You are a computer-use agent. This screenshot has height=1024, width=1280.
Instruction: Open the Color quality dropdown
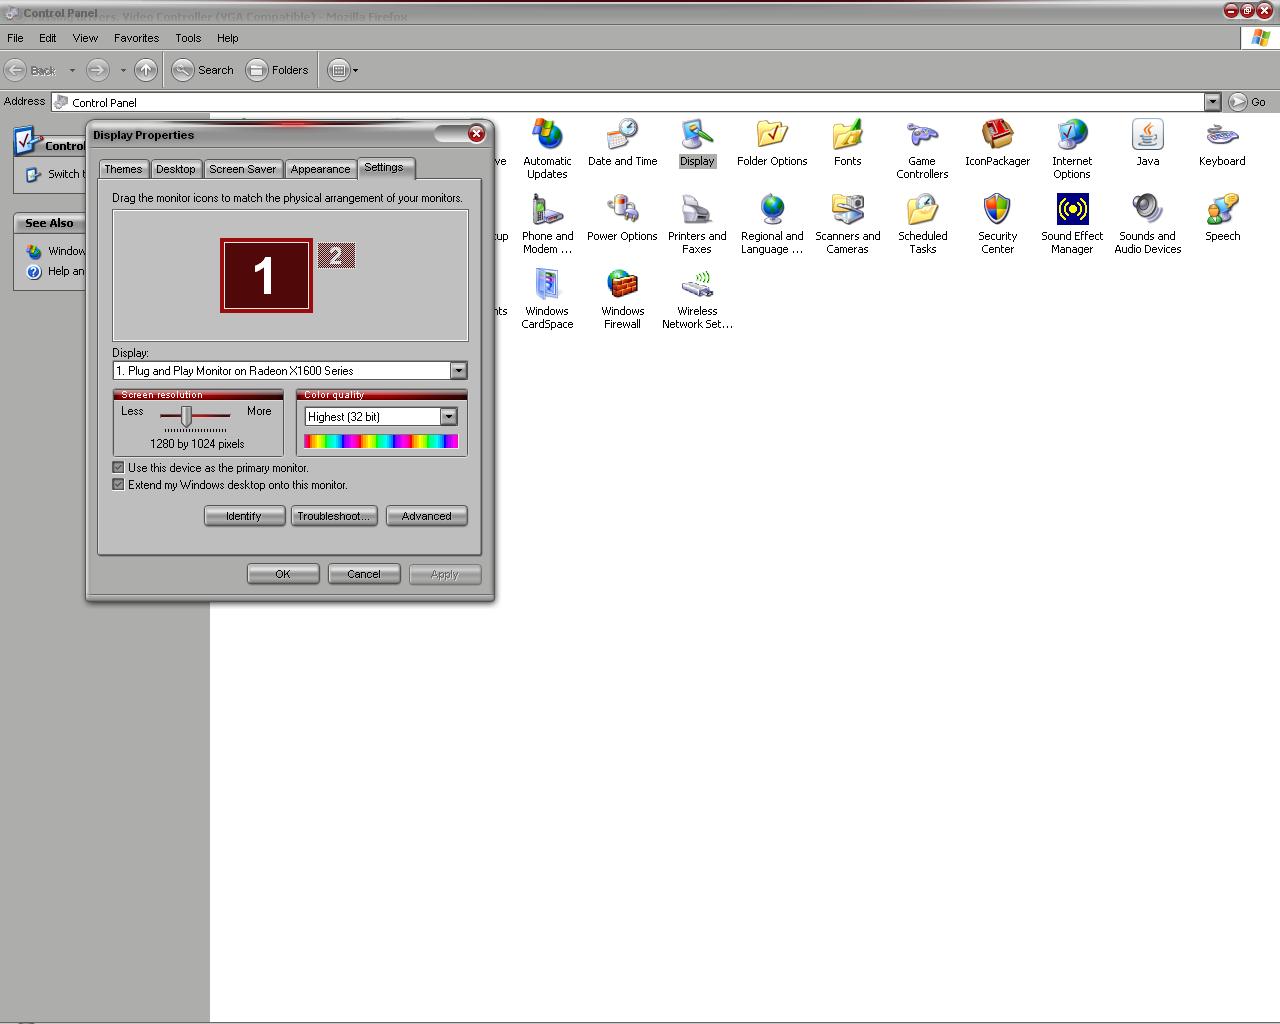(x=448, y=417)
